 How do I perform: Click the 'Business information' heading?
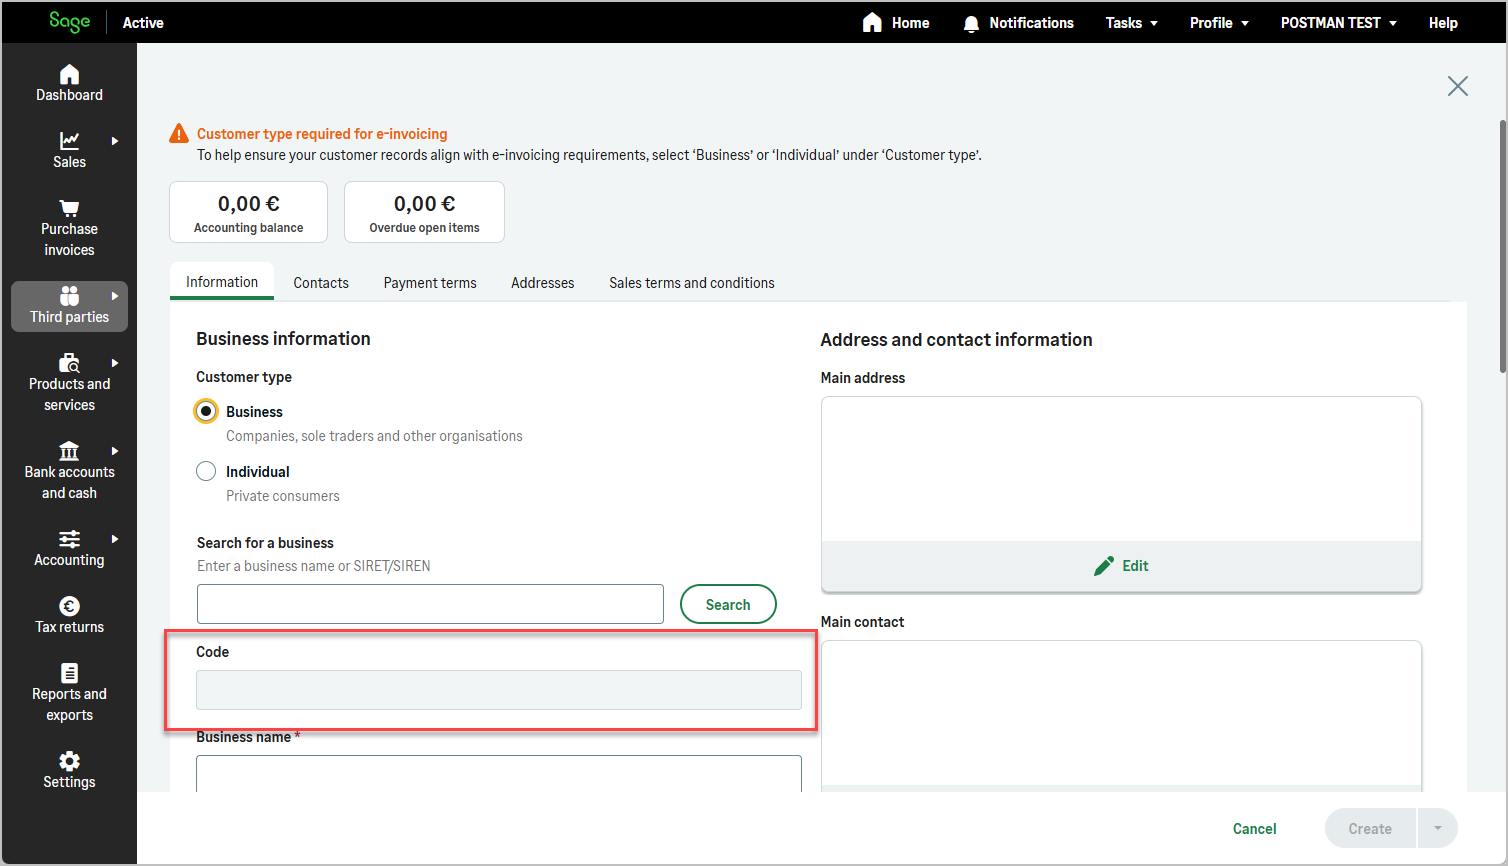click(283, 339)
